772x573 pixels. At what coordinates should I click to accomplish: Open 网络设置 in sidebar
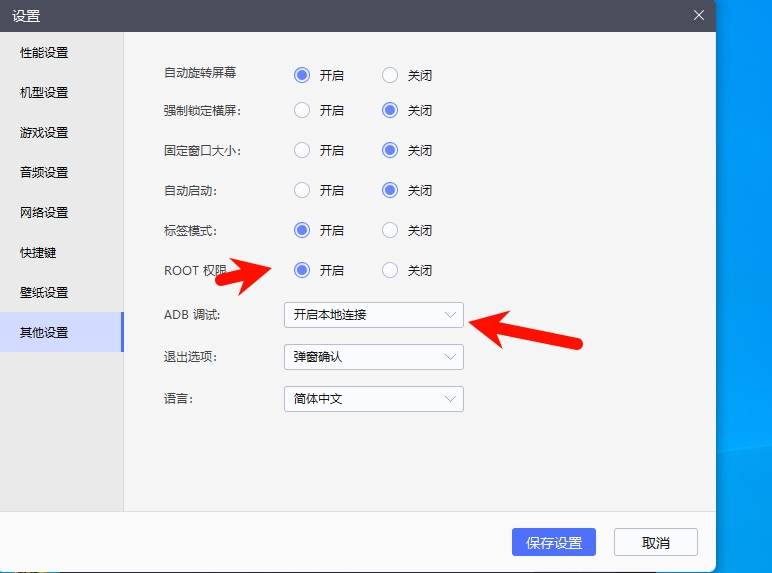pyautogui.click(x=45, y=212)
